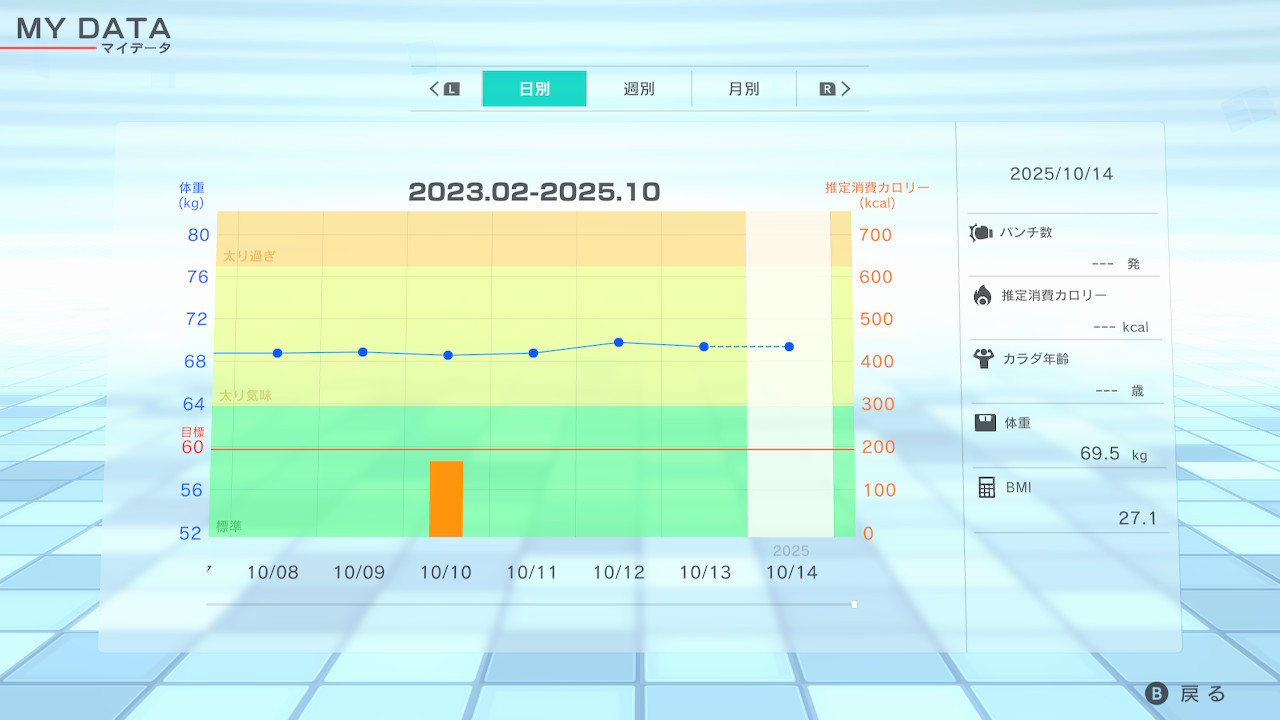The image size is (1280, 720).
Task: Click the L shoulder button icon
Action: tap(451, 89)
